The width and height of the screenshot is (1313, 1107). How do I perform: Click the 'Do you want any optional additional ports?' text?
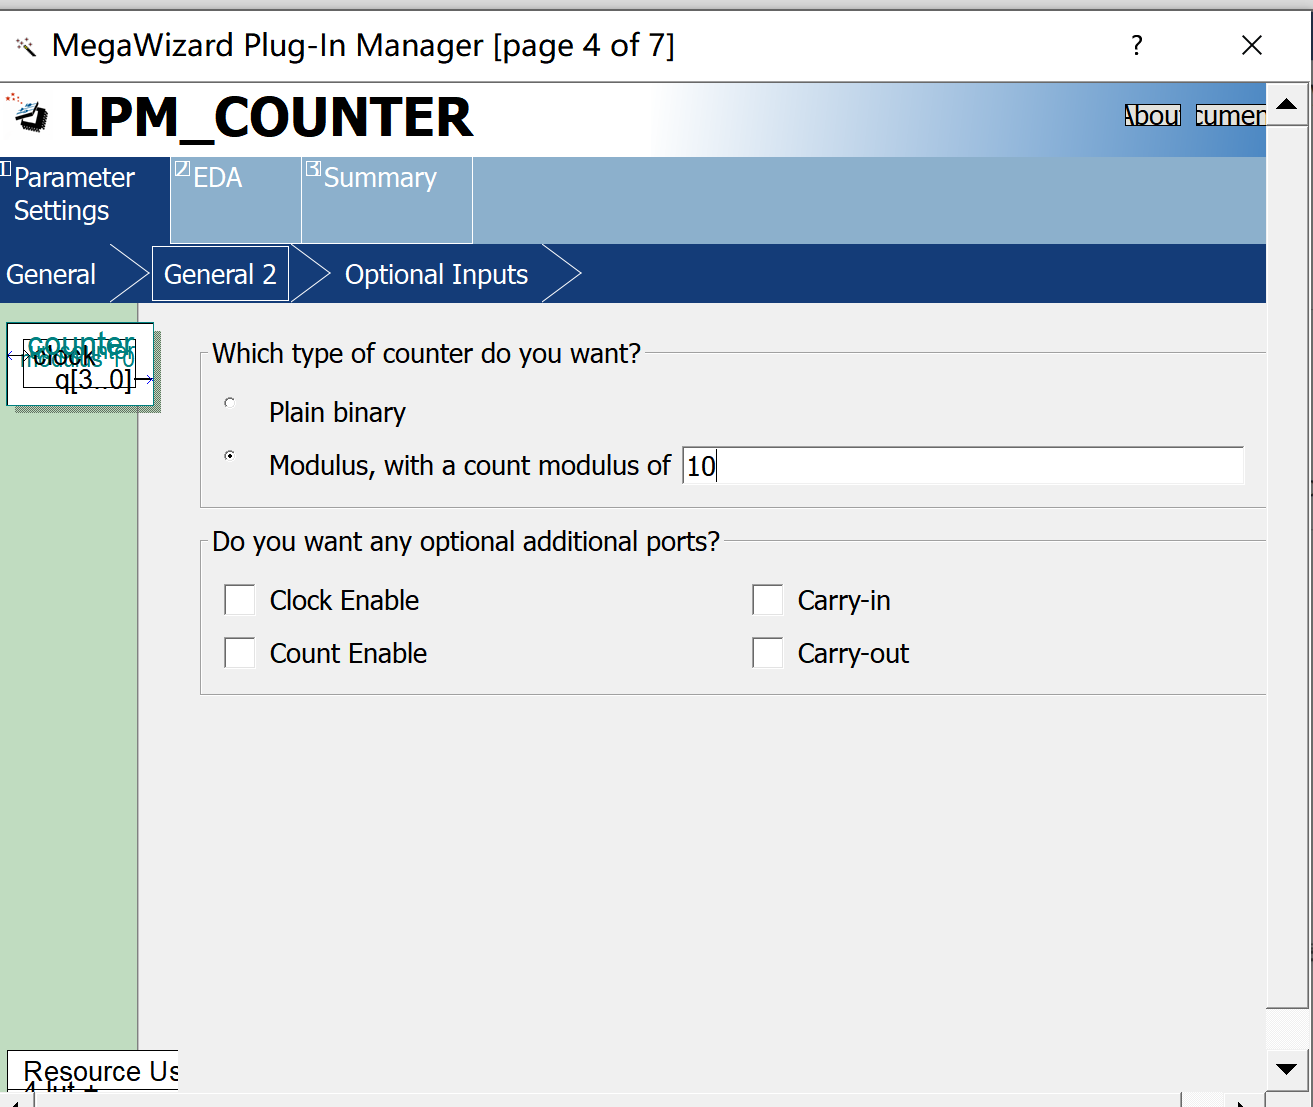(466, 542)
